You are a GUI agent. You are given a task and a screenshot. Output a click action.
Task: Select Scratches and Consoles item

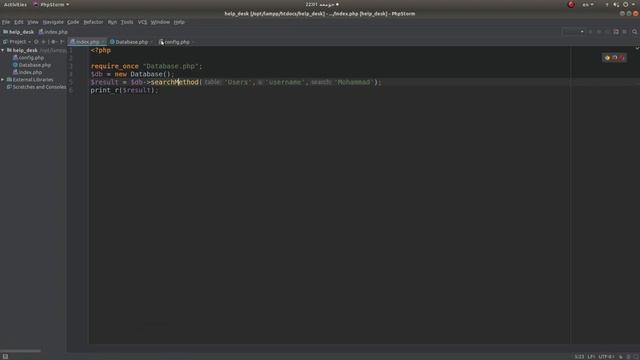(36, 87)
